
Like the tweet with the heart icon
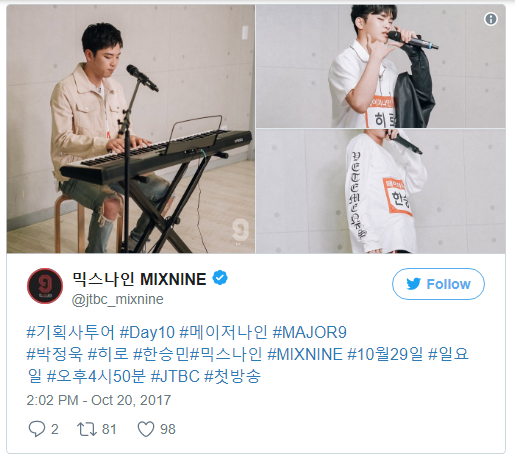146,429
